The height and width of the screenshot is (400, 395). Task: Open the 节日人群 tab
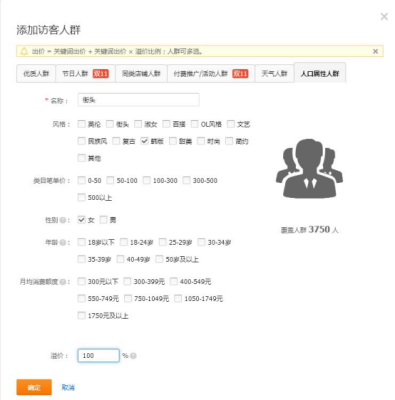click(x=86, y=73)
